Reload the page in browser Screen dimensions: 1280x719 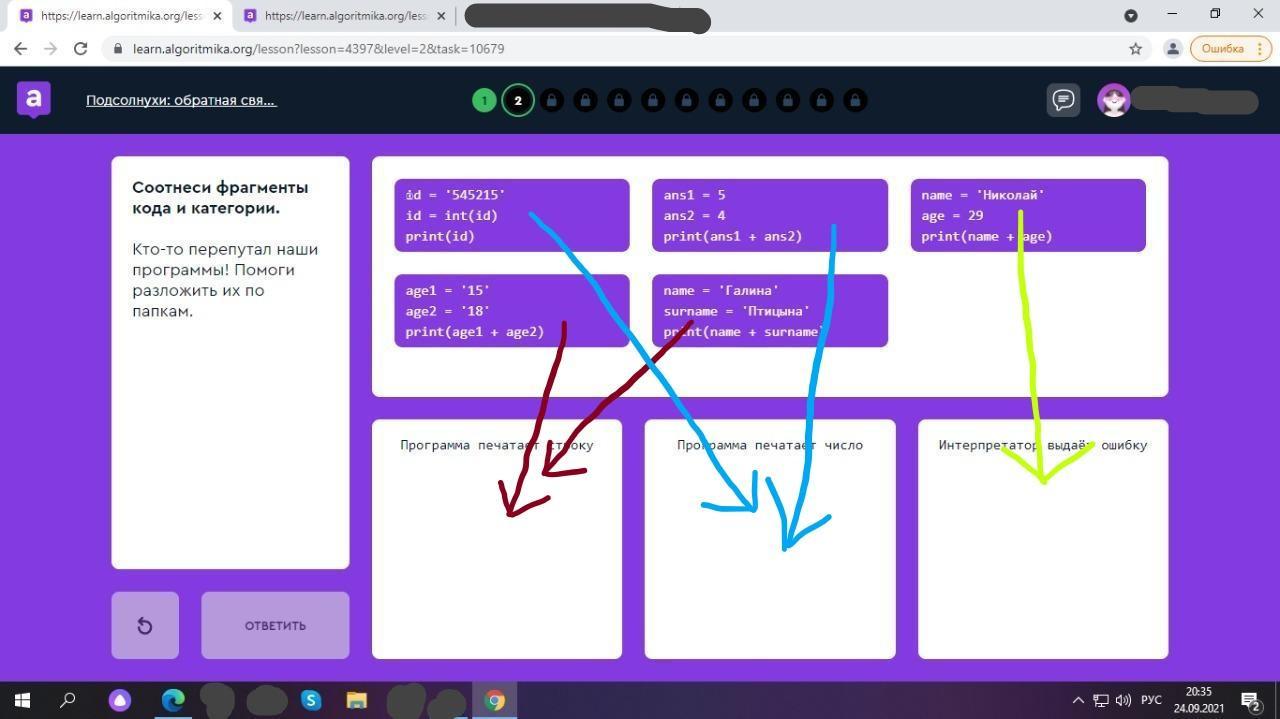81,49
